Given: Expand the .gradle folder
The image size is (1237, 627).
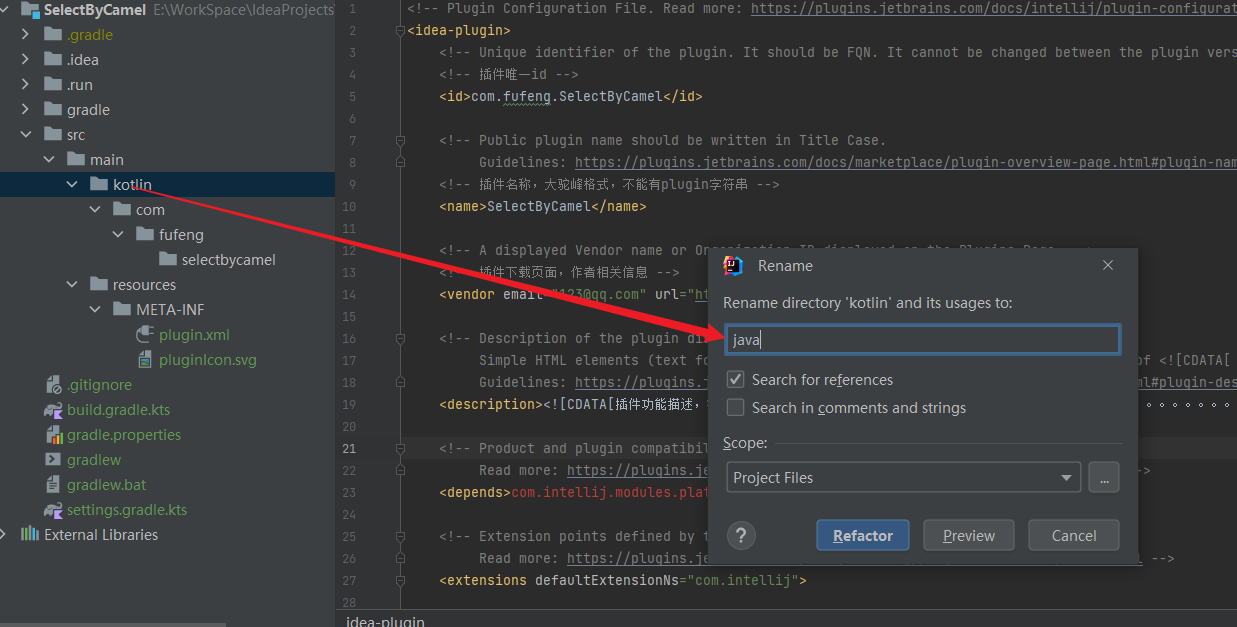Looking at the screenshot, I should point(25,34).
